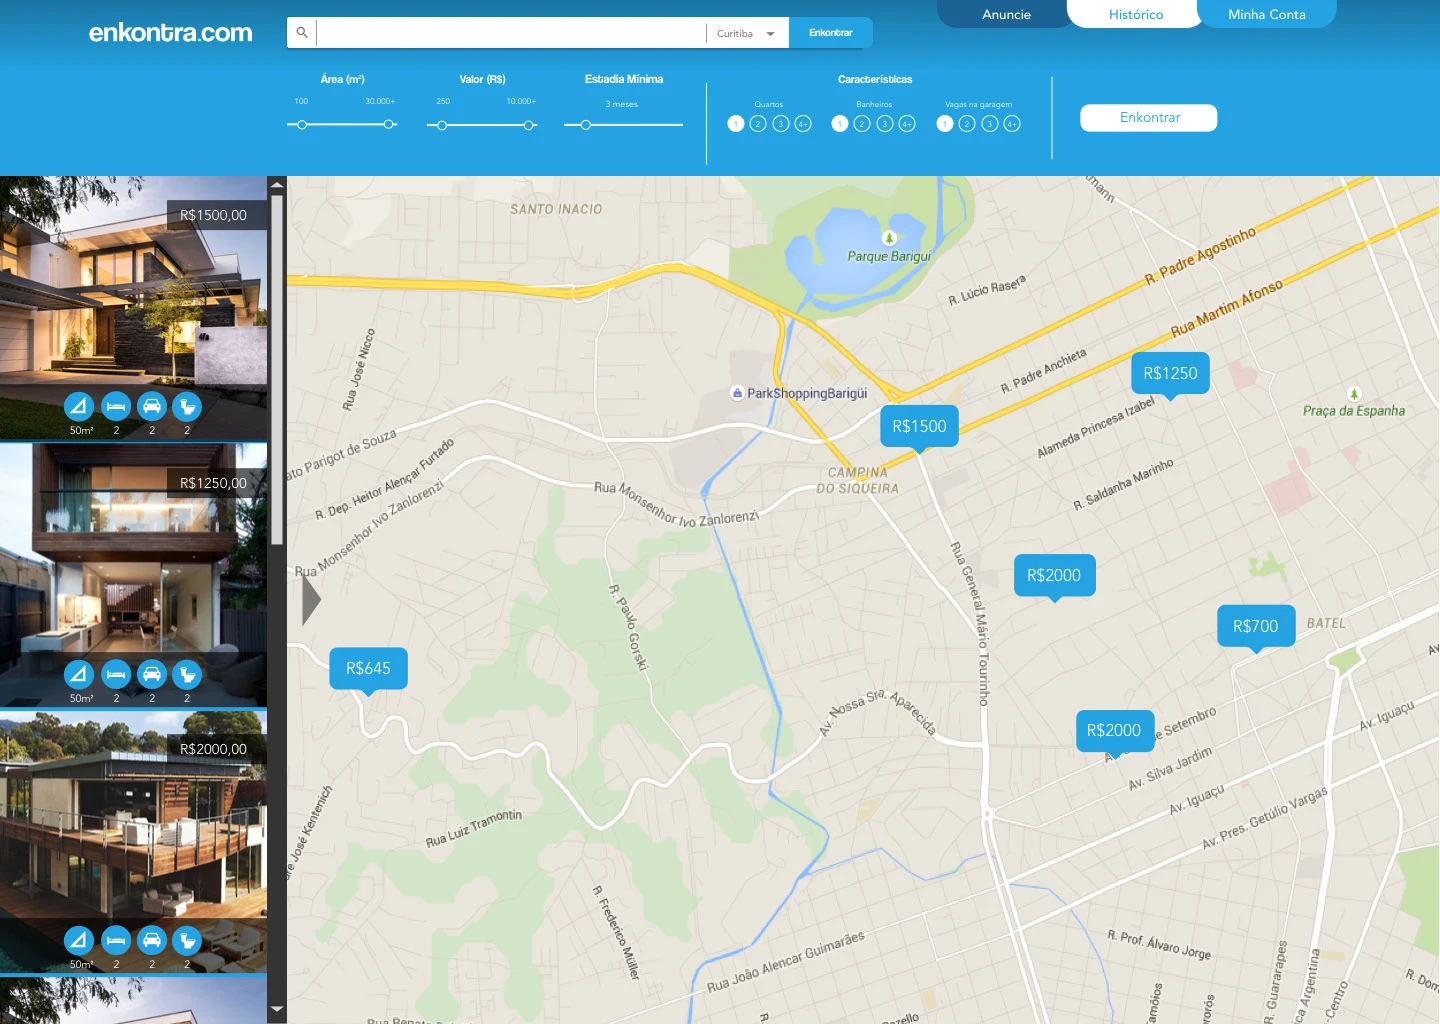Screen dimensions: 1440x1024
Task: Click R$645 map price marker
Action: [368, 669]
